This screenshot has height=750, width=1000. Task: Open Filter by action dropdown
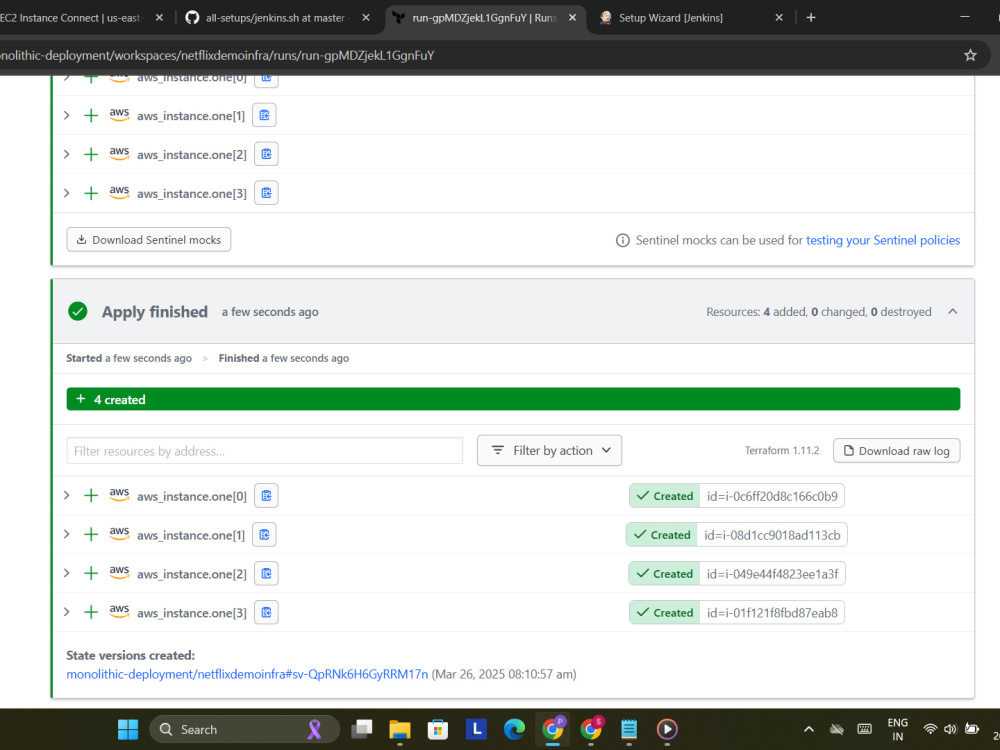pos(549,451)
